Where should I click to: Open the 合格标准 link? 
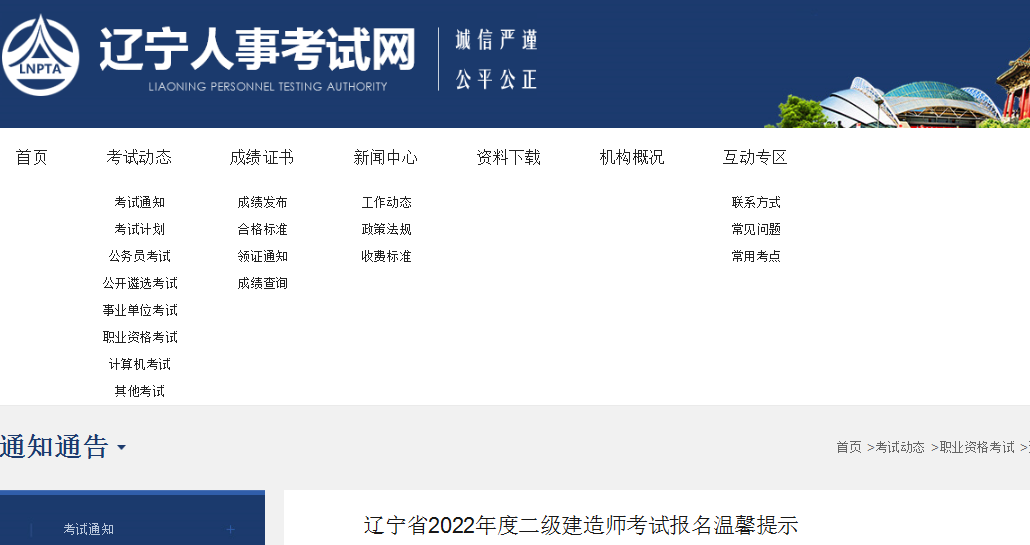tap(262, 229)
